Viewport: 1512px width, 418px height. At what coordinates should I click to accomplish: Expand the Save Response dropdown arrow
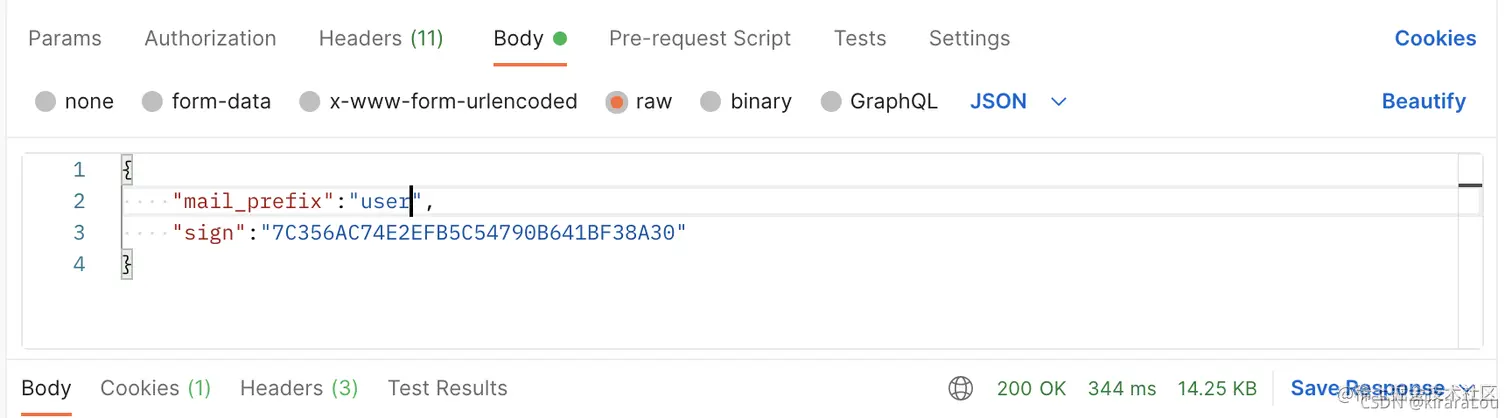[x=1467, y=389]
